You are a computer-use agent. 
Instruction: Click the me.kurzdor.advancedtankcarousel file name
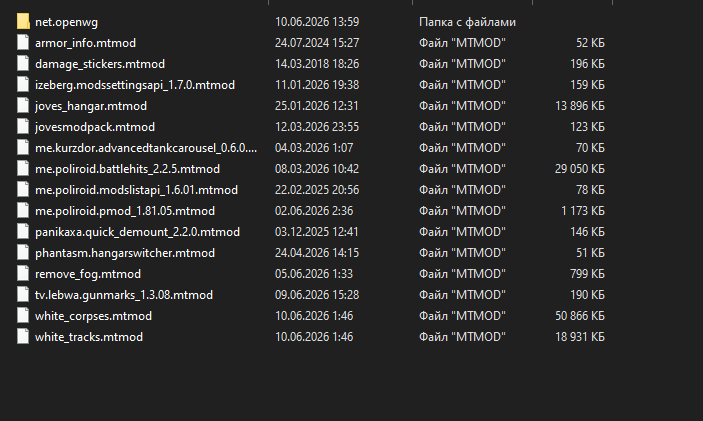(146, 148)
